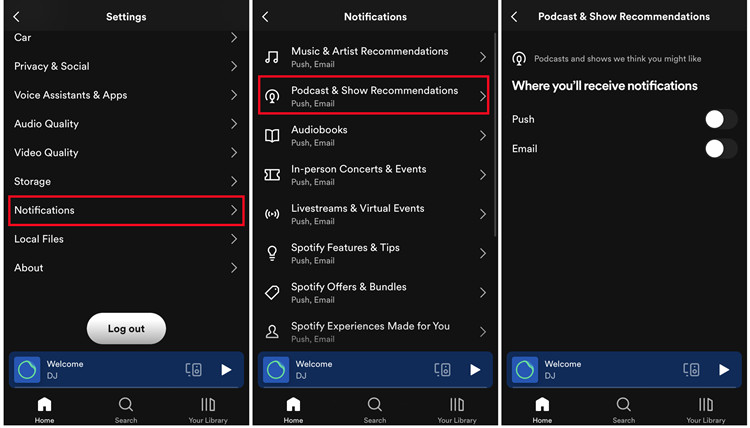Open Podcast & Show Recommendations row
The image size is (750, 428).
point(374,95)
